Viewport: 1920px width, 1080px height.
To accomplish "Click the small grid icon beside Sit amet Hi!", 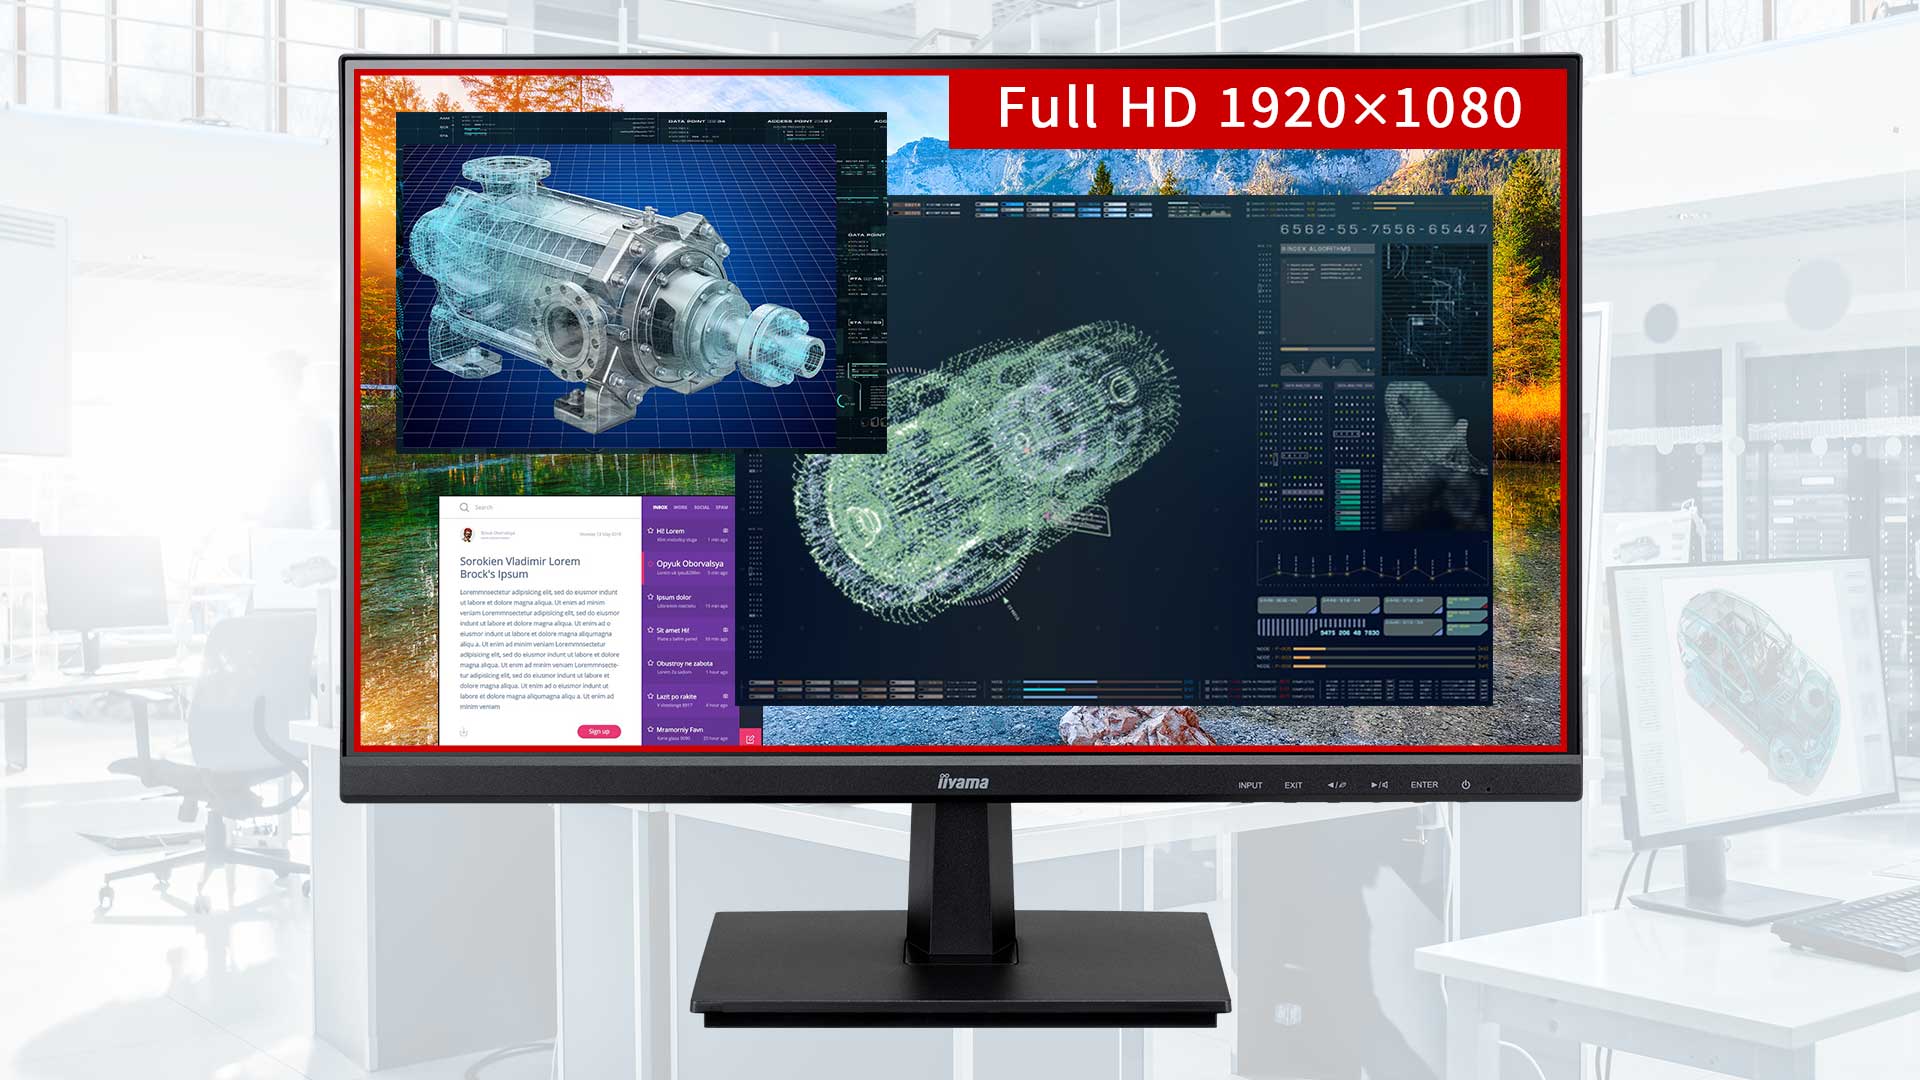I will [724, 628].
